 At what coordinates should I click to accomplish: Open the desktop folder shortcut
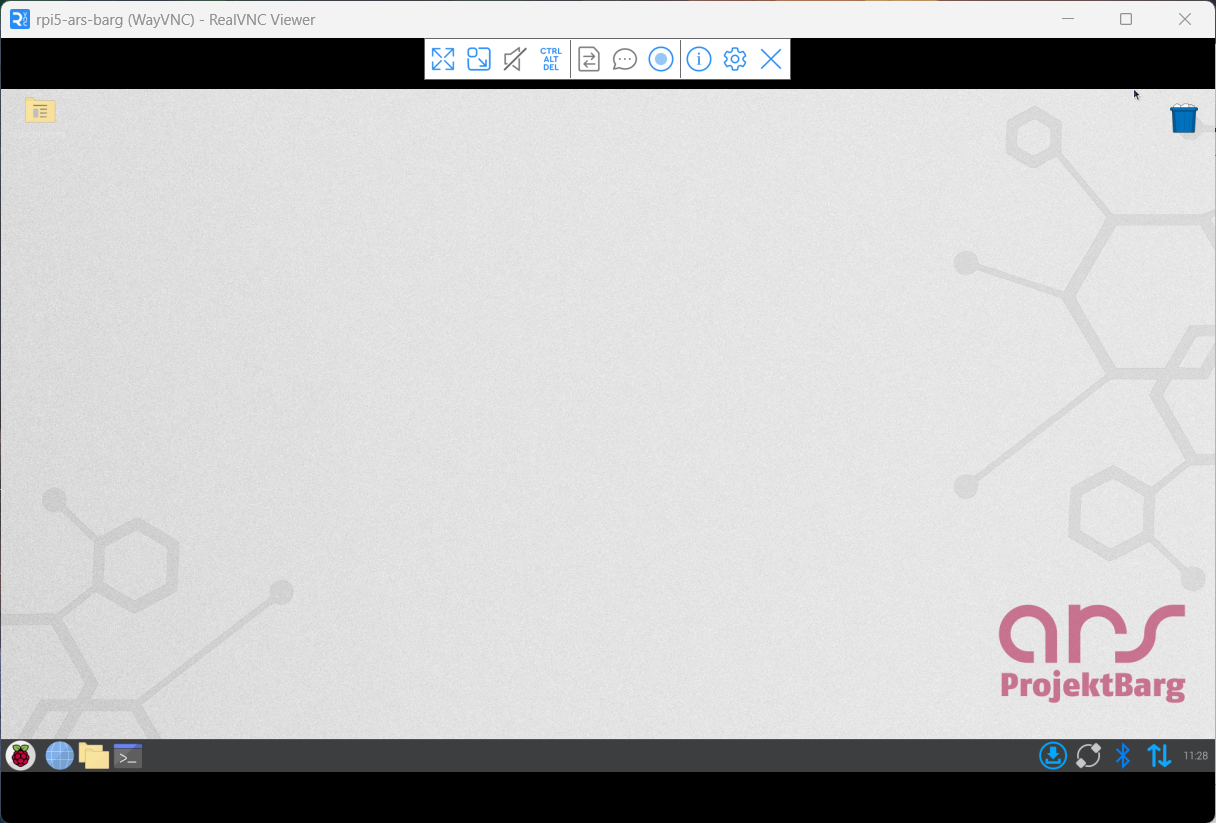(40, 110)
